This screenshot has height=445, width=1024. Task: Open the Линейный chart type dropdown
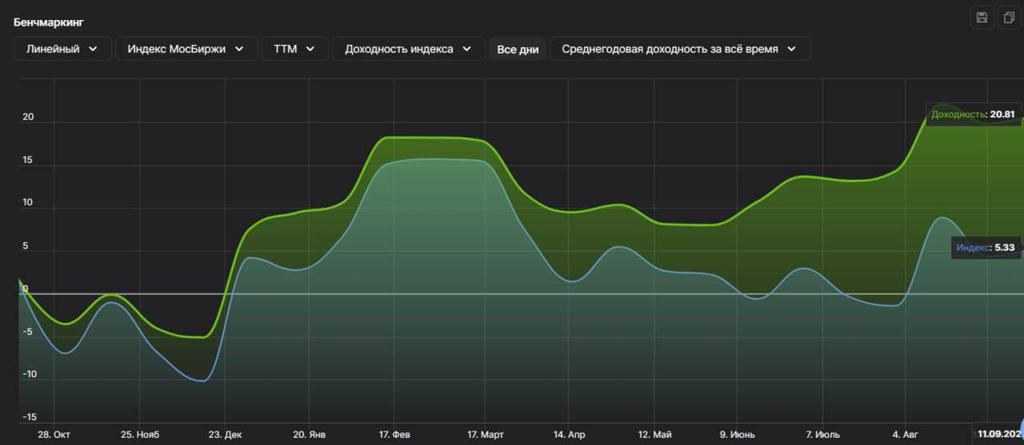[61, 49]
